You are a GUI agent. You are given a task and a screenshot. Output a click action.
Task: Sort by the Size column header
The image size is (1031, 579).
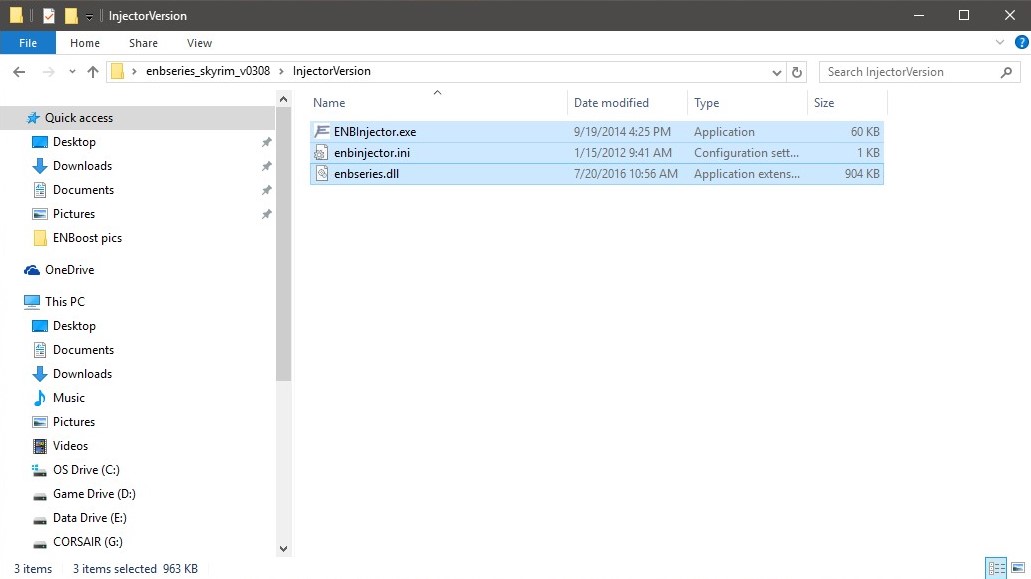pos(824,103)
